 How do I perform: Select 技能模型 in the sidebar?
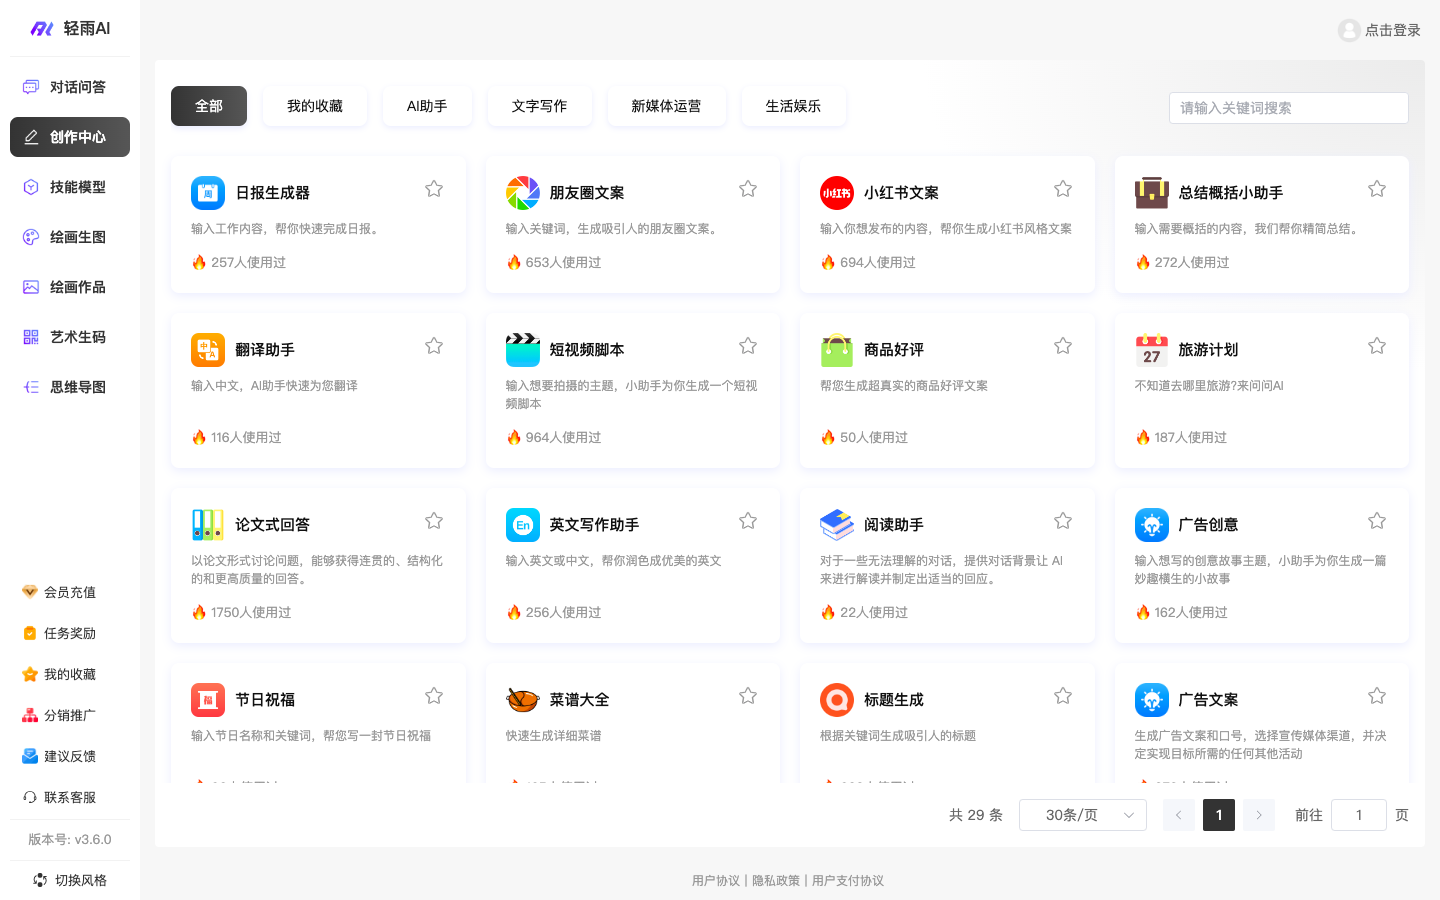[x=69, y=187]
